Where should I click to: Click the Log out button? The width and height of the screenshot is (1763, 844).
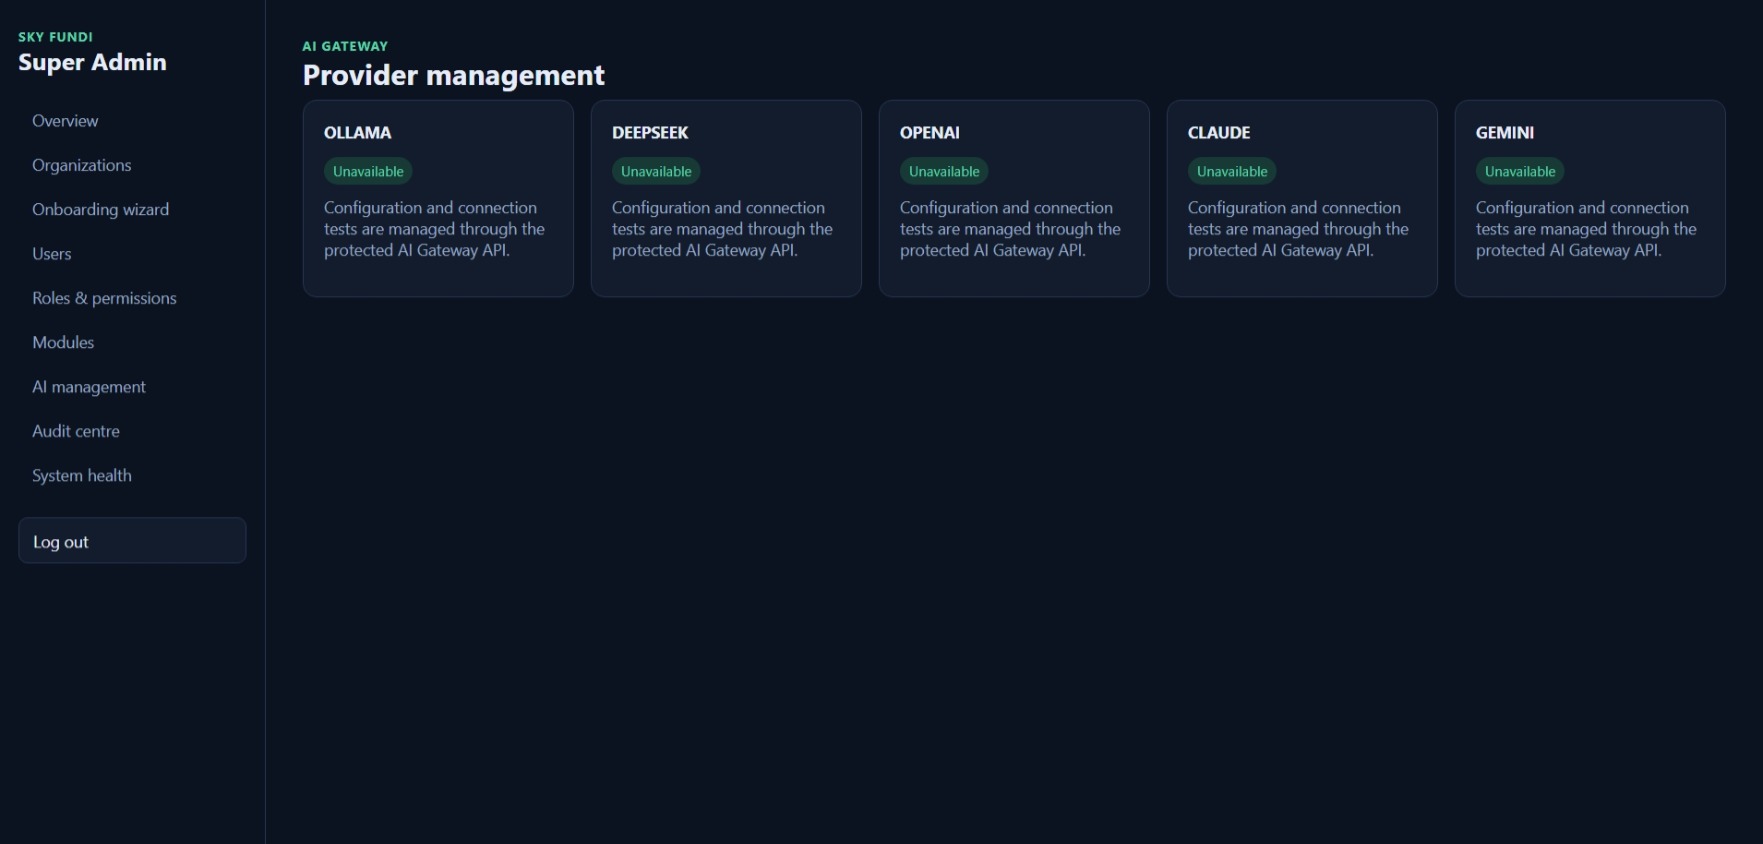pos(132,541)
